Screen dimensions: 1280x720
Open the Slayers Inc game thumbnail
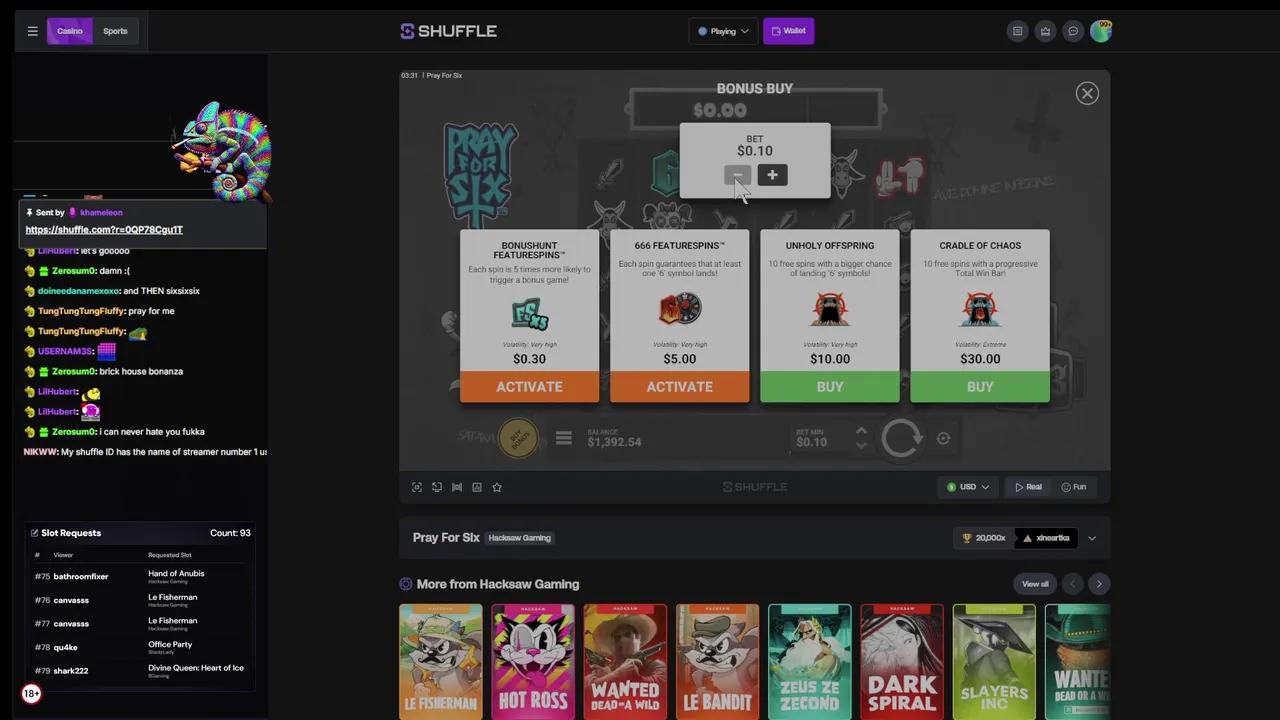click(994, 661)
